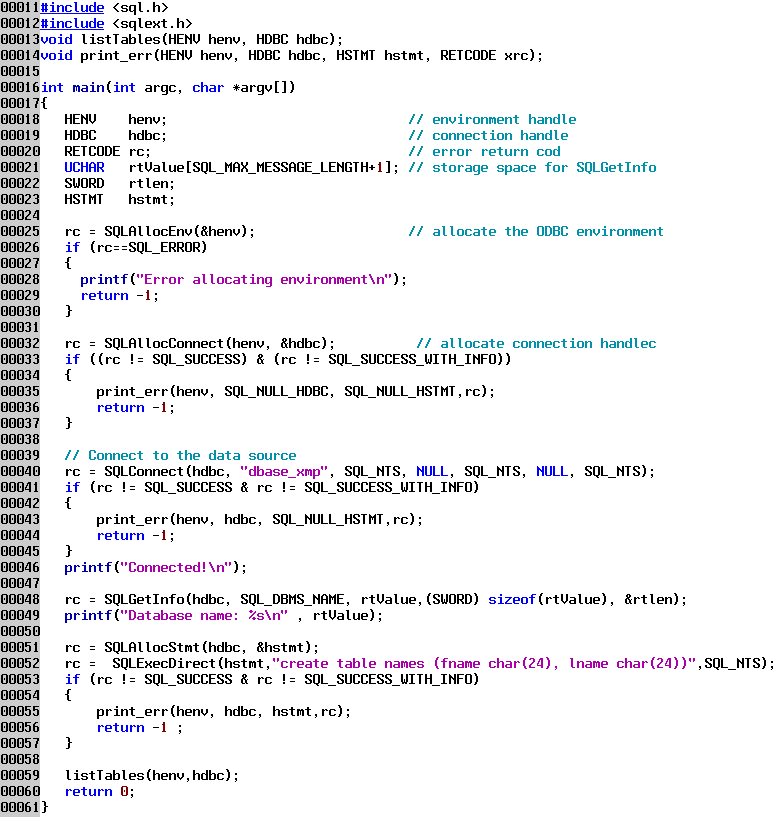
Task: Click the opening brace on line 00017
Action: [x=44, y=104]
